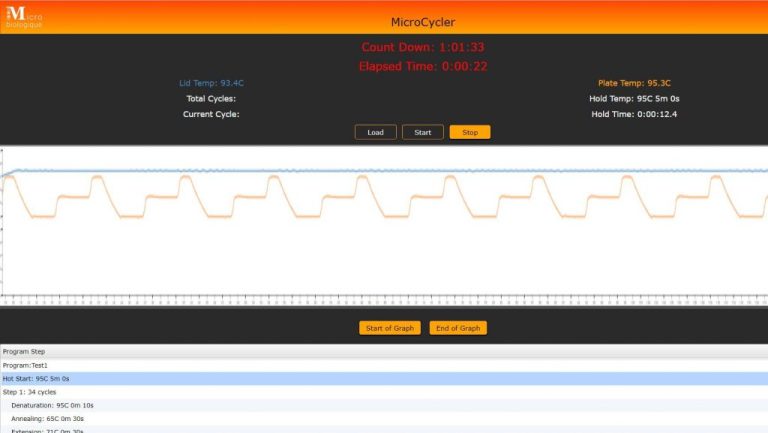Select the Hot Start: 95C 5m 0s row

pos(384,379)
